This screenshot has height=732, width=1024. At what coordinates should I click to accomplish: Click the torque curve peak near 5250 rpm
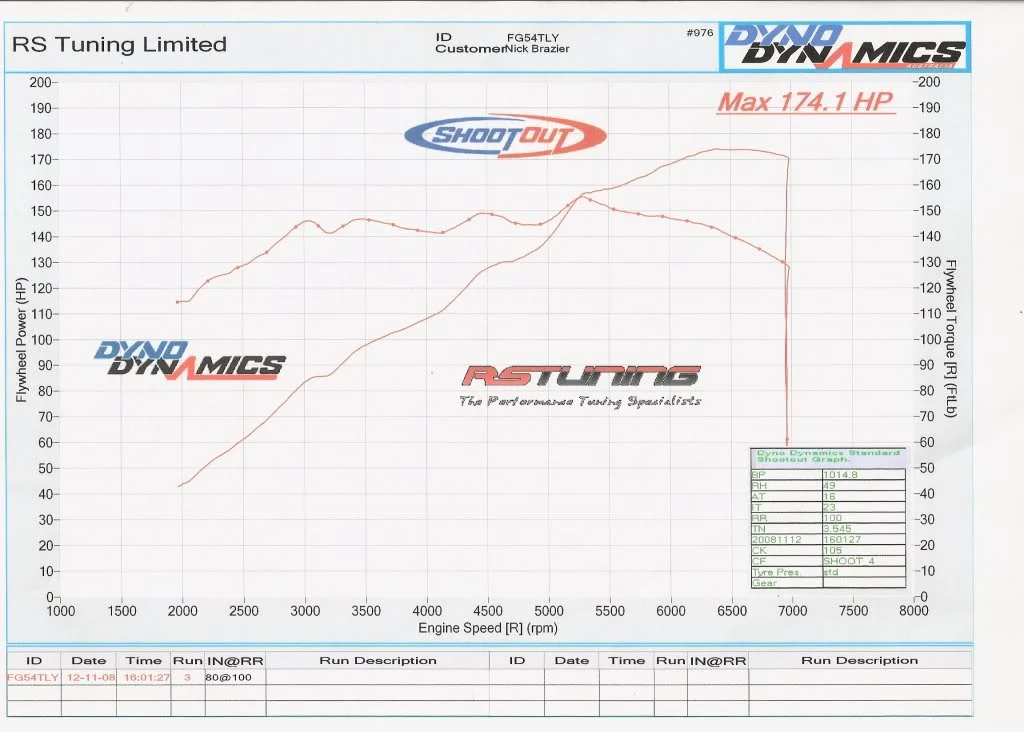pyautogui.click(x=580, y=196)
